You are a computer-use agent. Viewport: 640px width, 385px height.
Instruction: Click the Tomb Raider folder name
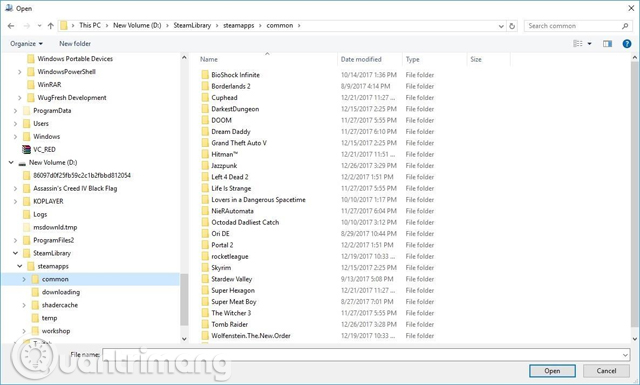pos(229,325)
